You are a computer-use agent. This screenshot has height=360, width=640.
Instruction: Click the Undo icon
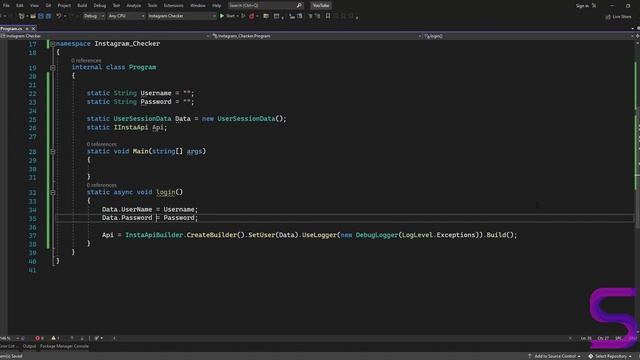pyautogui.click(x=59, y=16)
